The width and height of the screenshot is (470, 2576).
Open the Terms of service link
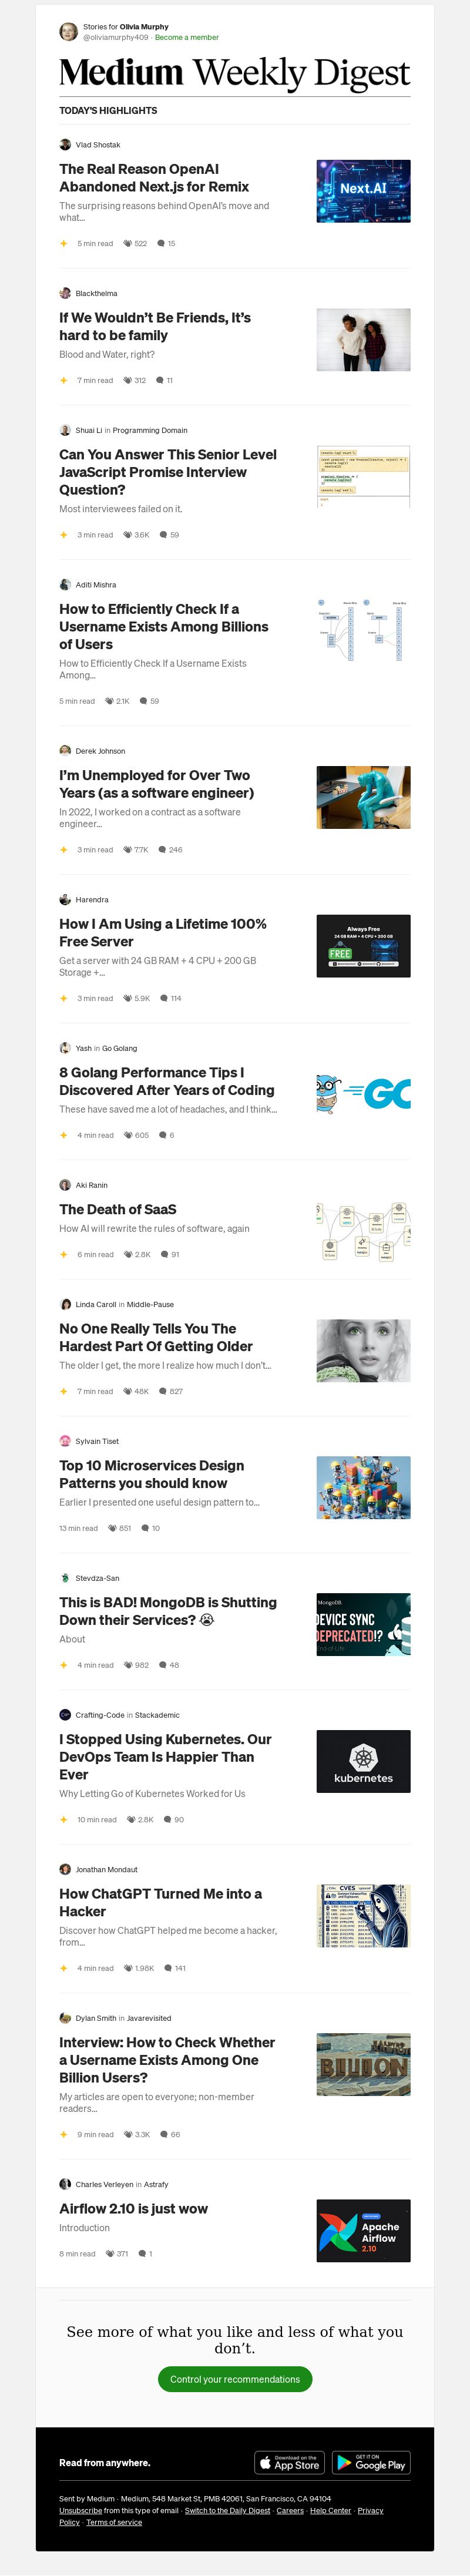tap(114, 2522)
